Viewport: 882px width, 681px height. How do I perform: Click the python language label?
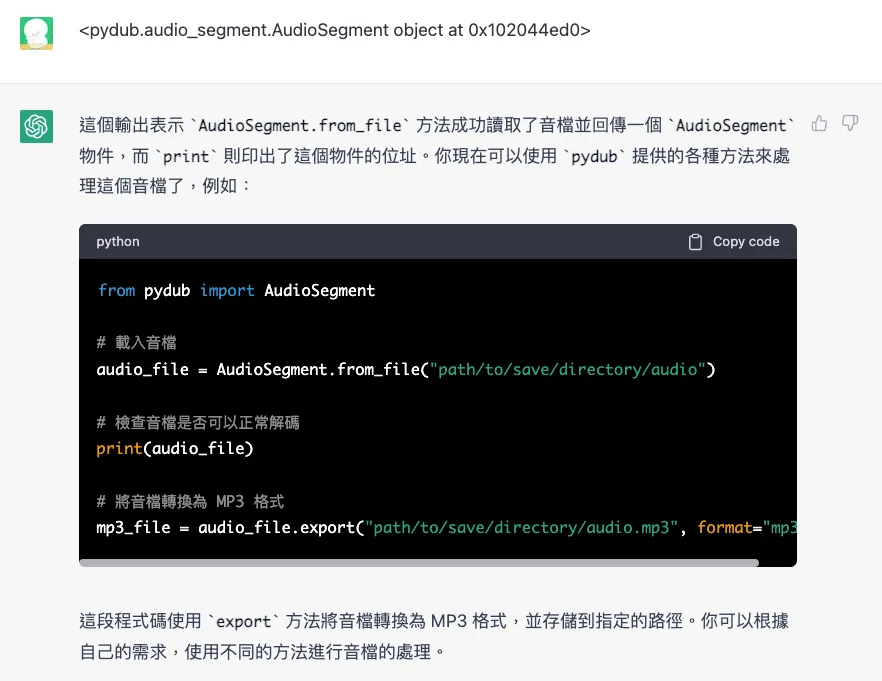(118, 242)
